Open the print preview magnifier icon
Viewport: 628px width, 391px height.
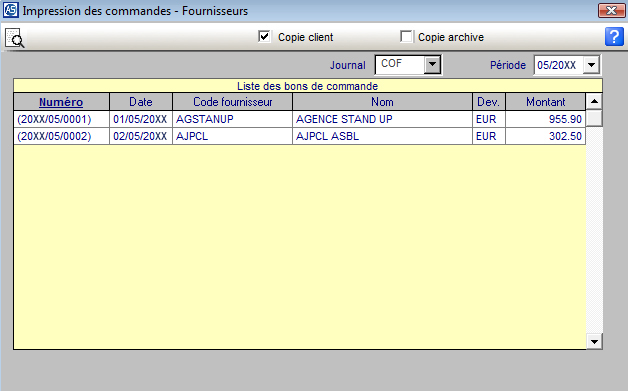pyautogui.click(x=15, y=38)
